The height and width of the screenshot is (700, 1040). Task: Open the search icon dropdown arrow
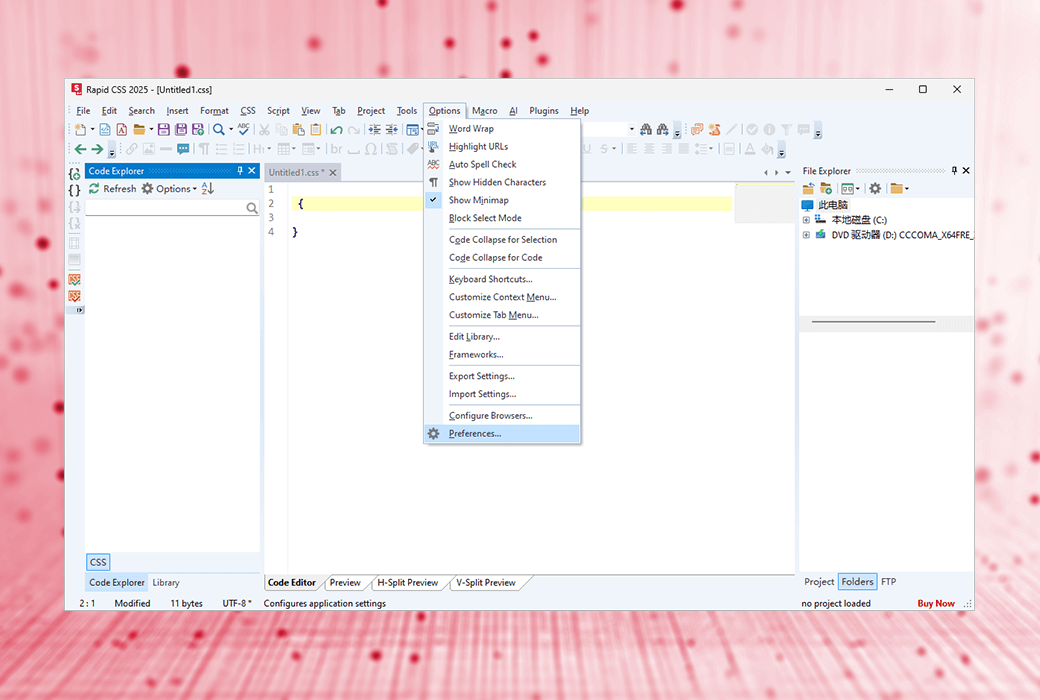point(231,129)
